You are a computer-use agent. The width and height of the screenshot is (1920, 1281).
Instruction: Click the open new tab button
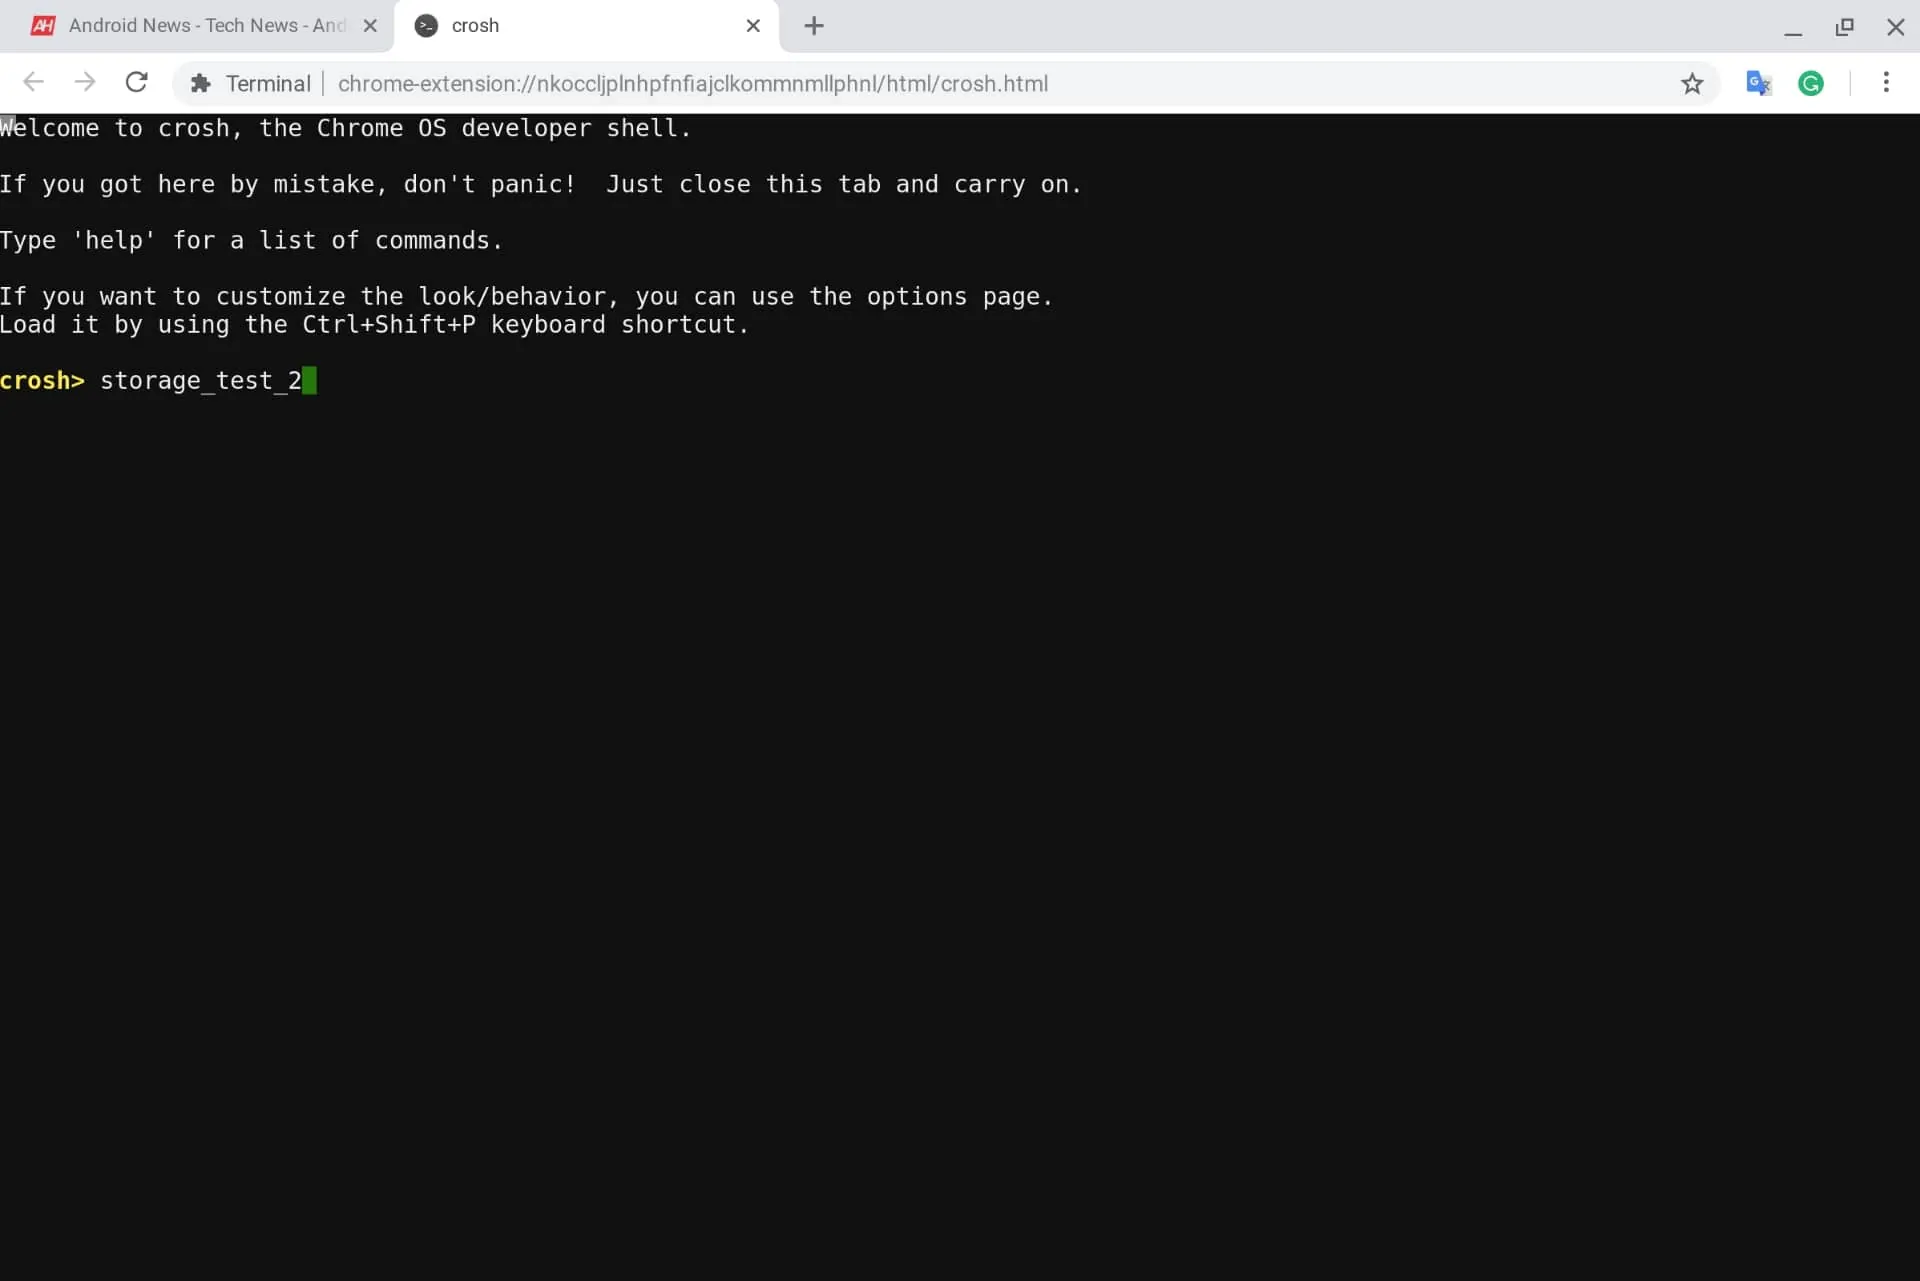coord(813,24)
